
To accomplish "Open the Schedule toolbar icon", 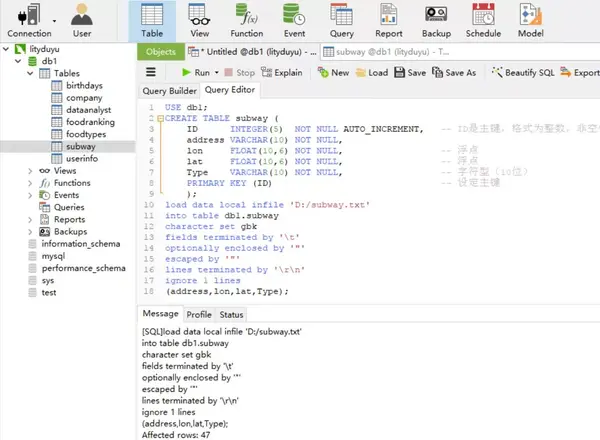I will (483, 21).
